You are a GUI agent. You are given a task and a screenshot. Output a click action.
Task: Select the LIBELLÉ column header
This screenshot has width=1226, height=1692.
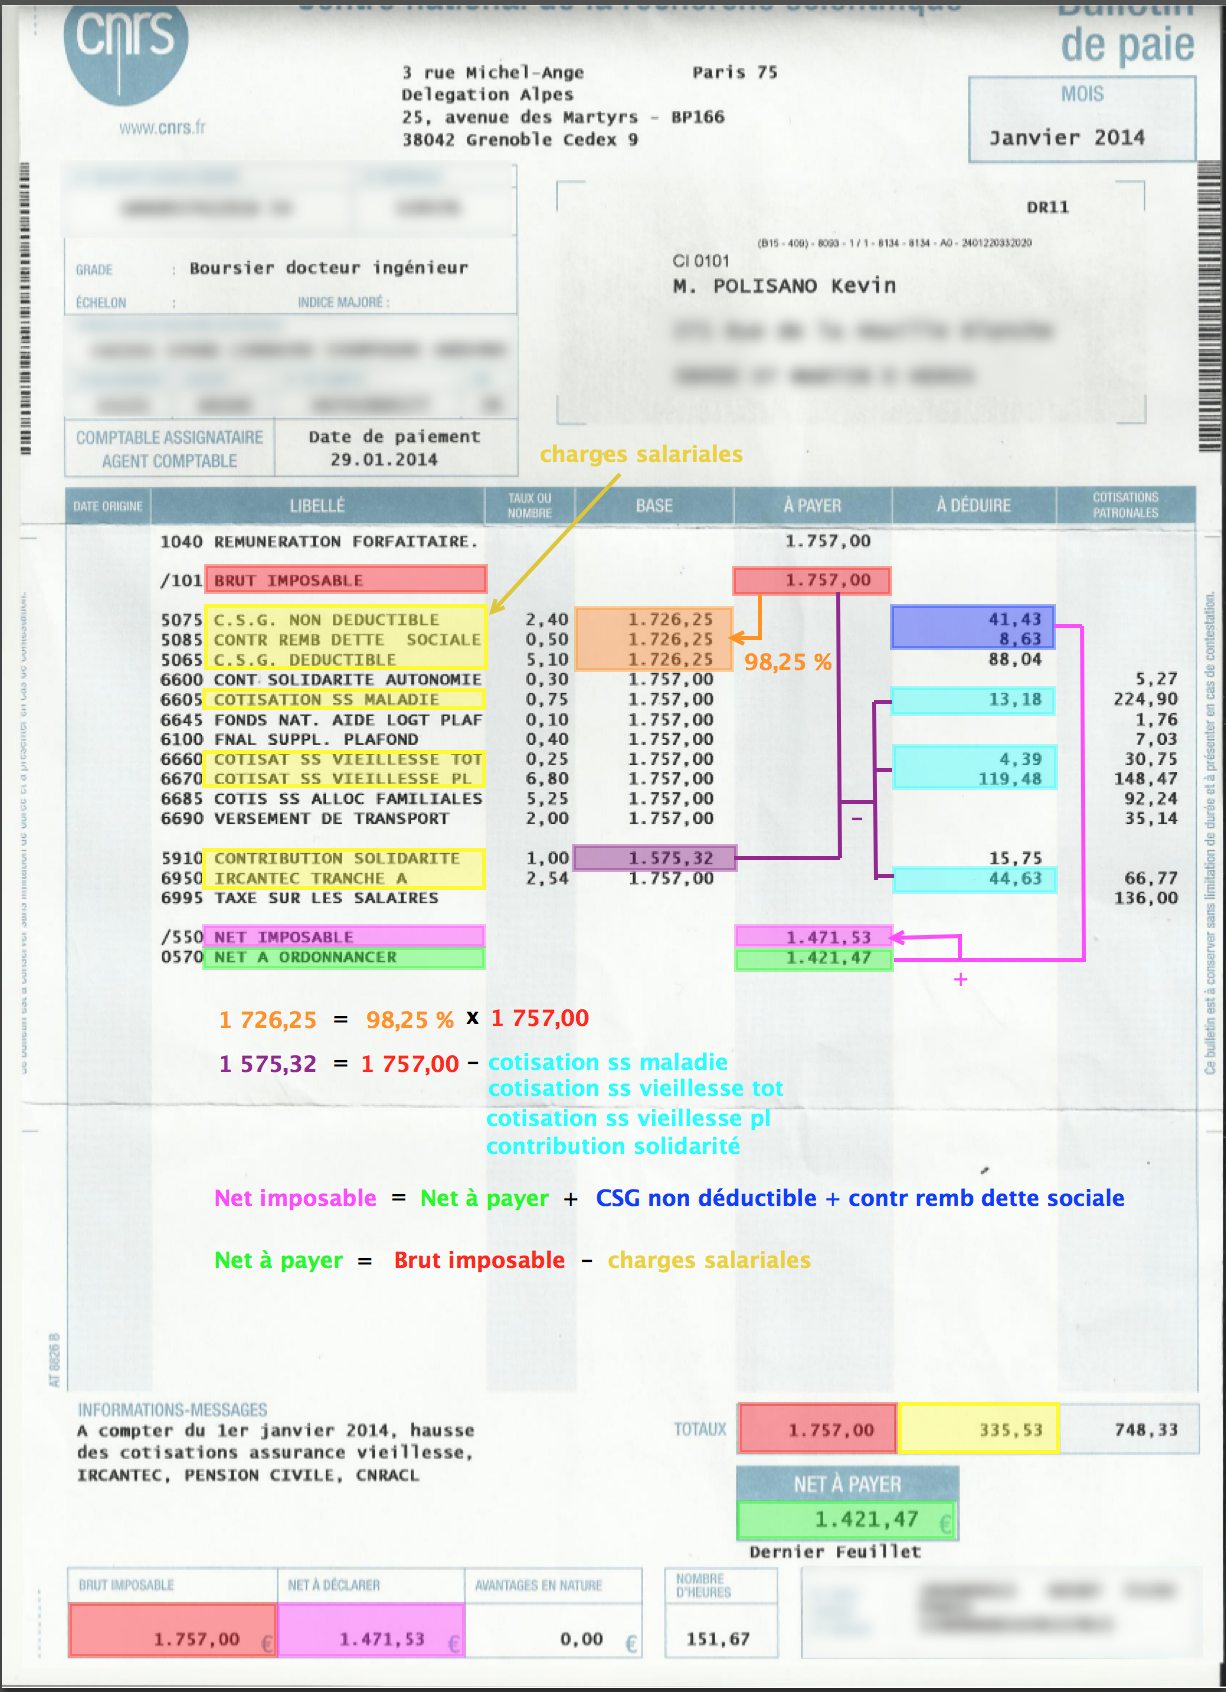(x=317, y=506)
